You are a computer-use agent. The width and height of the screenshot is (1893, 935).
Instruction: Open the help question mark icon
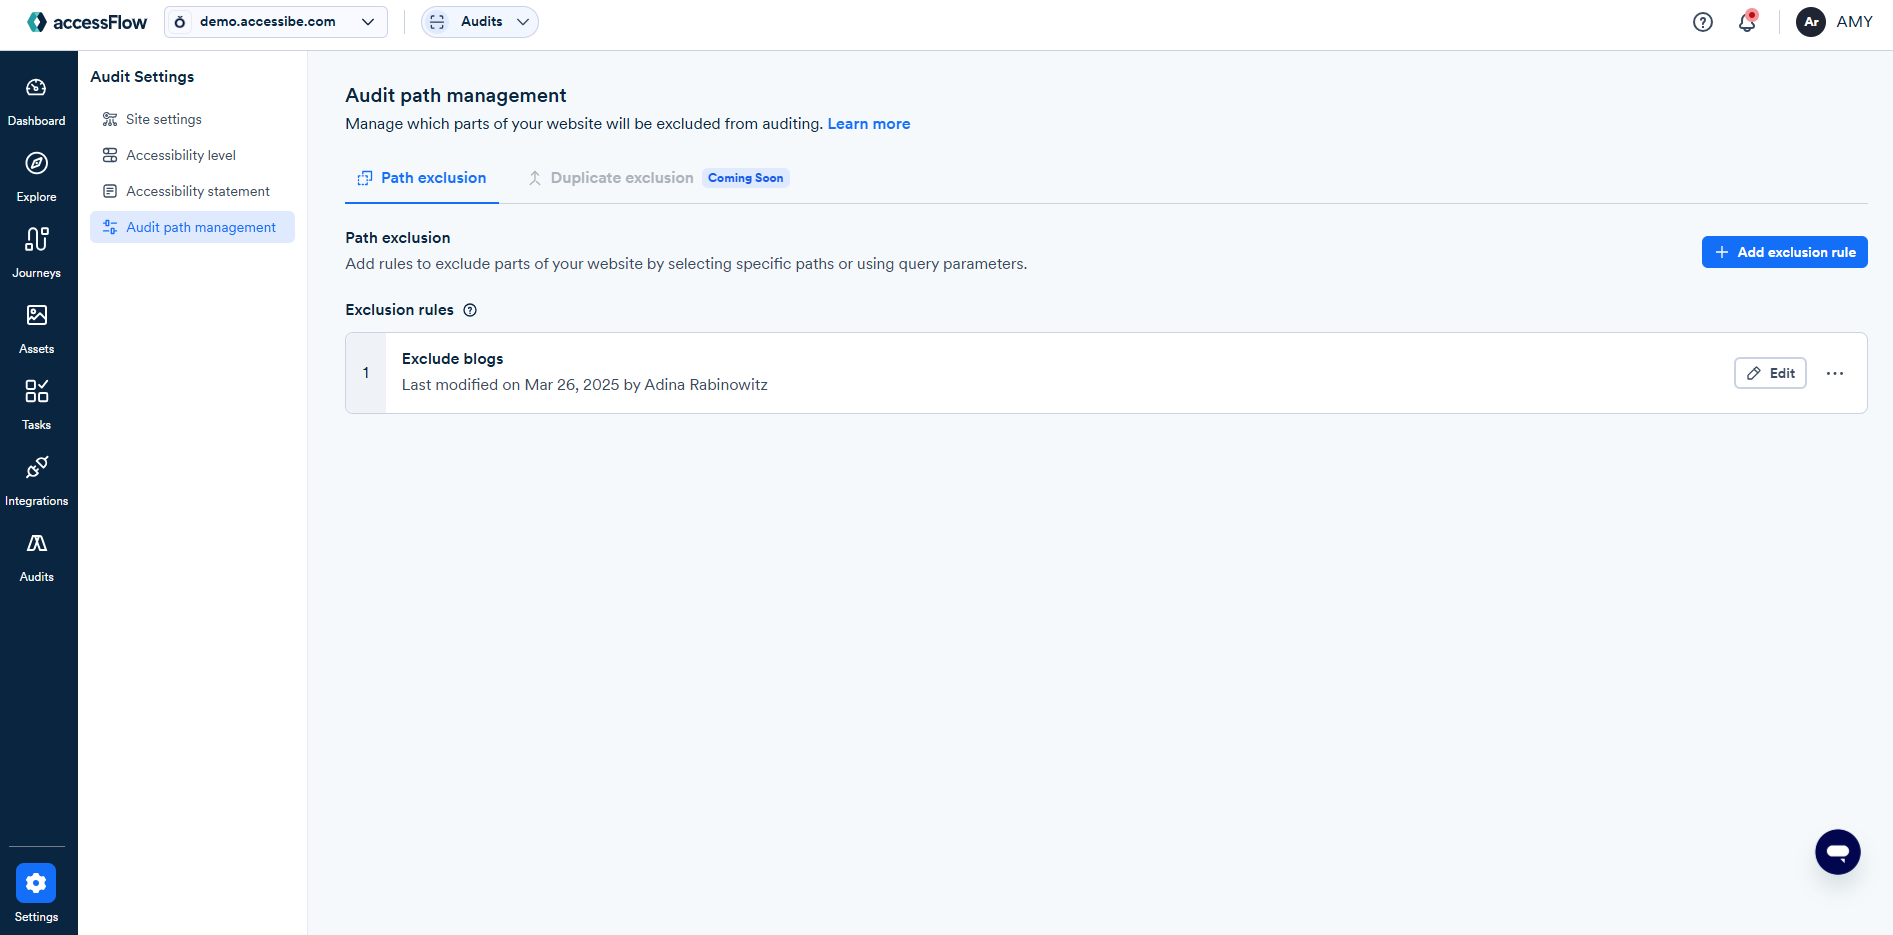(1702, 22)
